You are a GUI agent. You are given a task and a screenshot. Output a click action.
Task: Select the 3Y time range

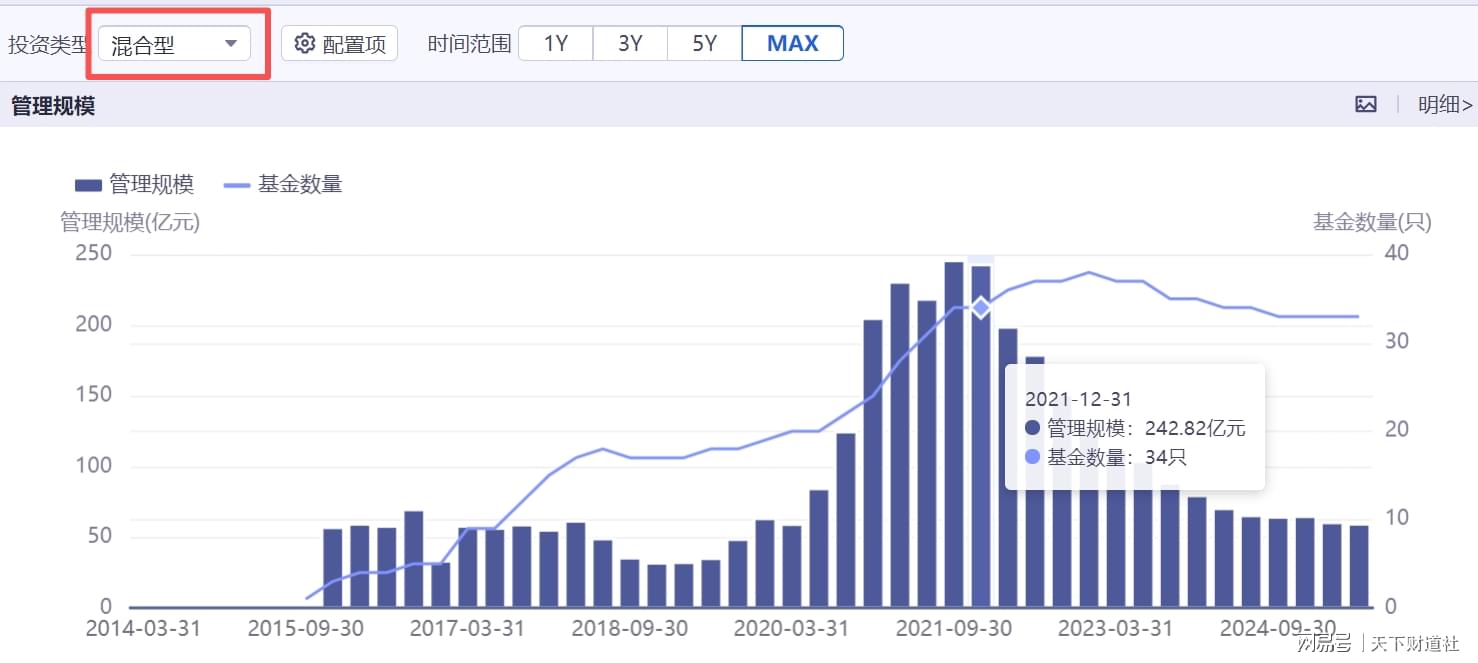pos(630,43)
